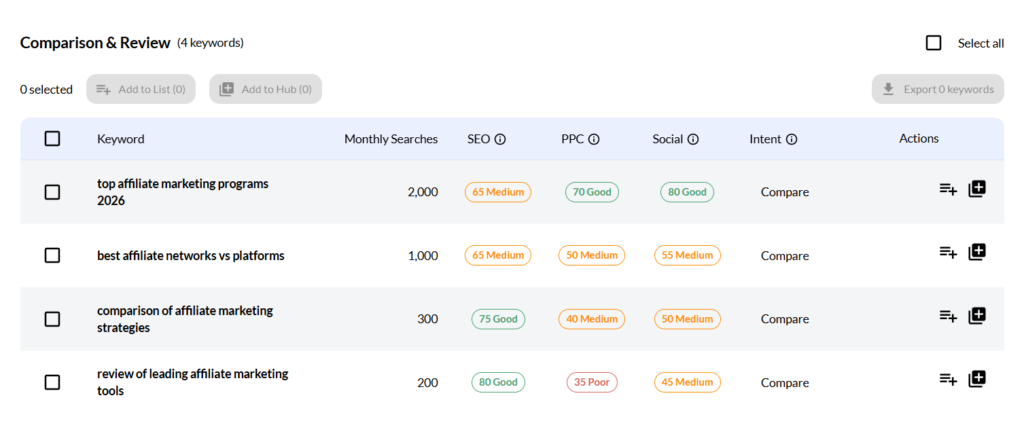Click the SEO column info icon

pos(500,140)
